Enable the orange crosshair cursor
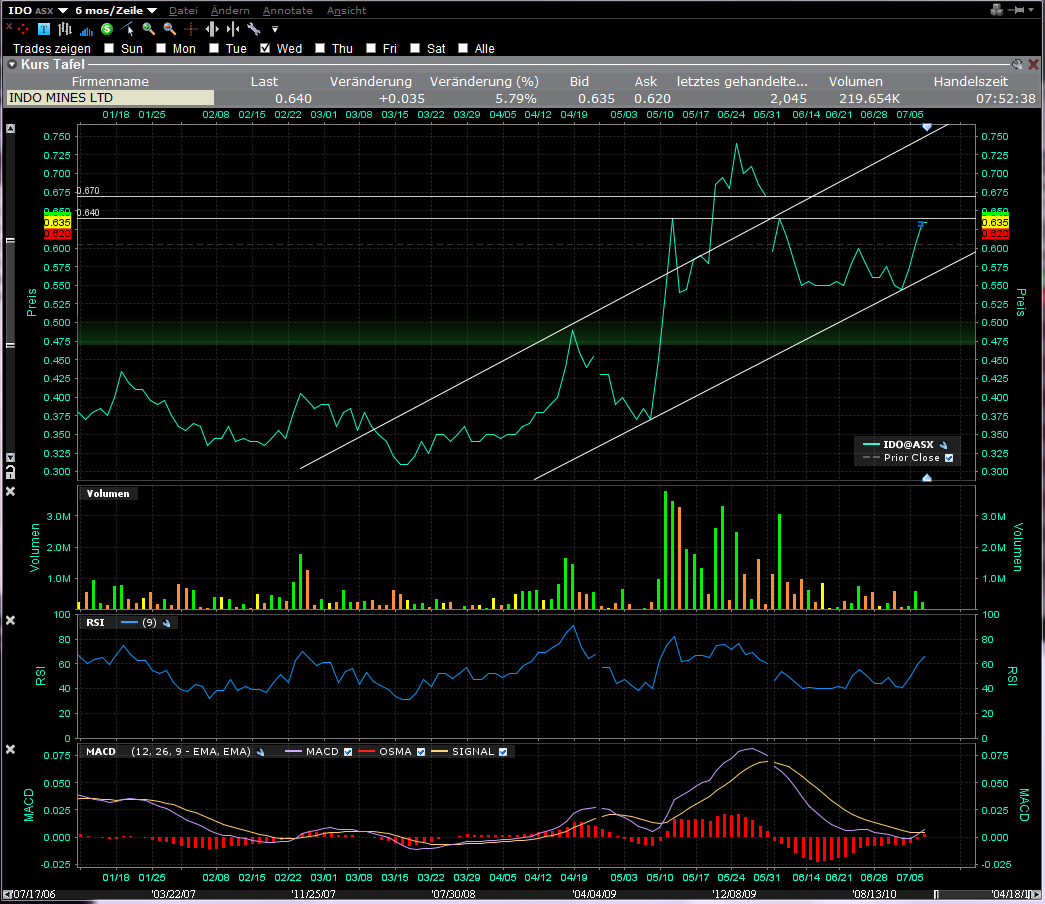 (191, 29)
